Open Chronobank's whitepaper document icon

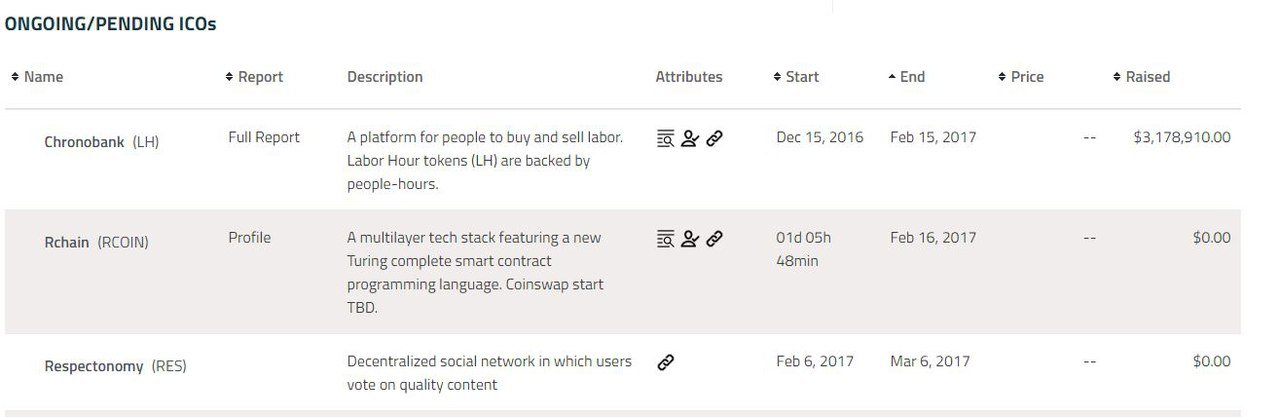[665, 139]
